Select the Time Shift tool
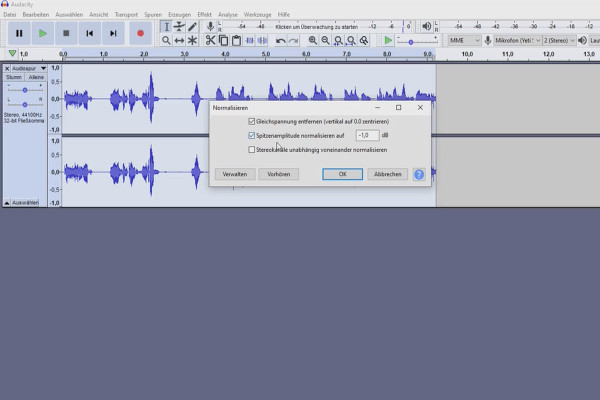The image size is (600, 400). 179,40
